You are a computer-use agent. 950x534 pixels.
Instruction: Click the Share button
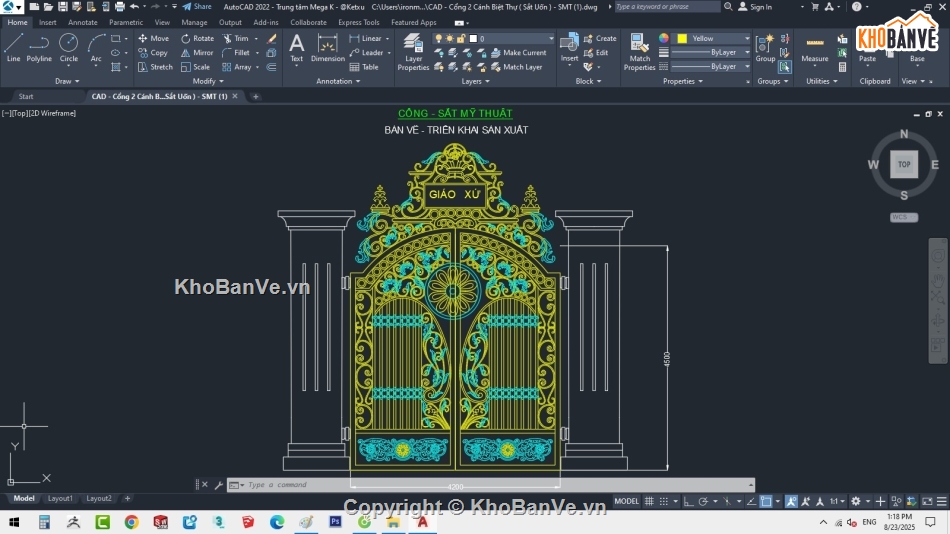point(197,7)
